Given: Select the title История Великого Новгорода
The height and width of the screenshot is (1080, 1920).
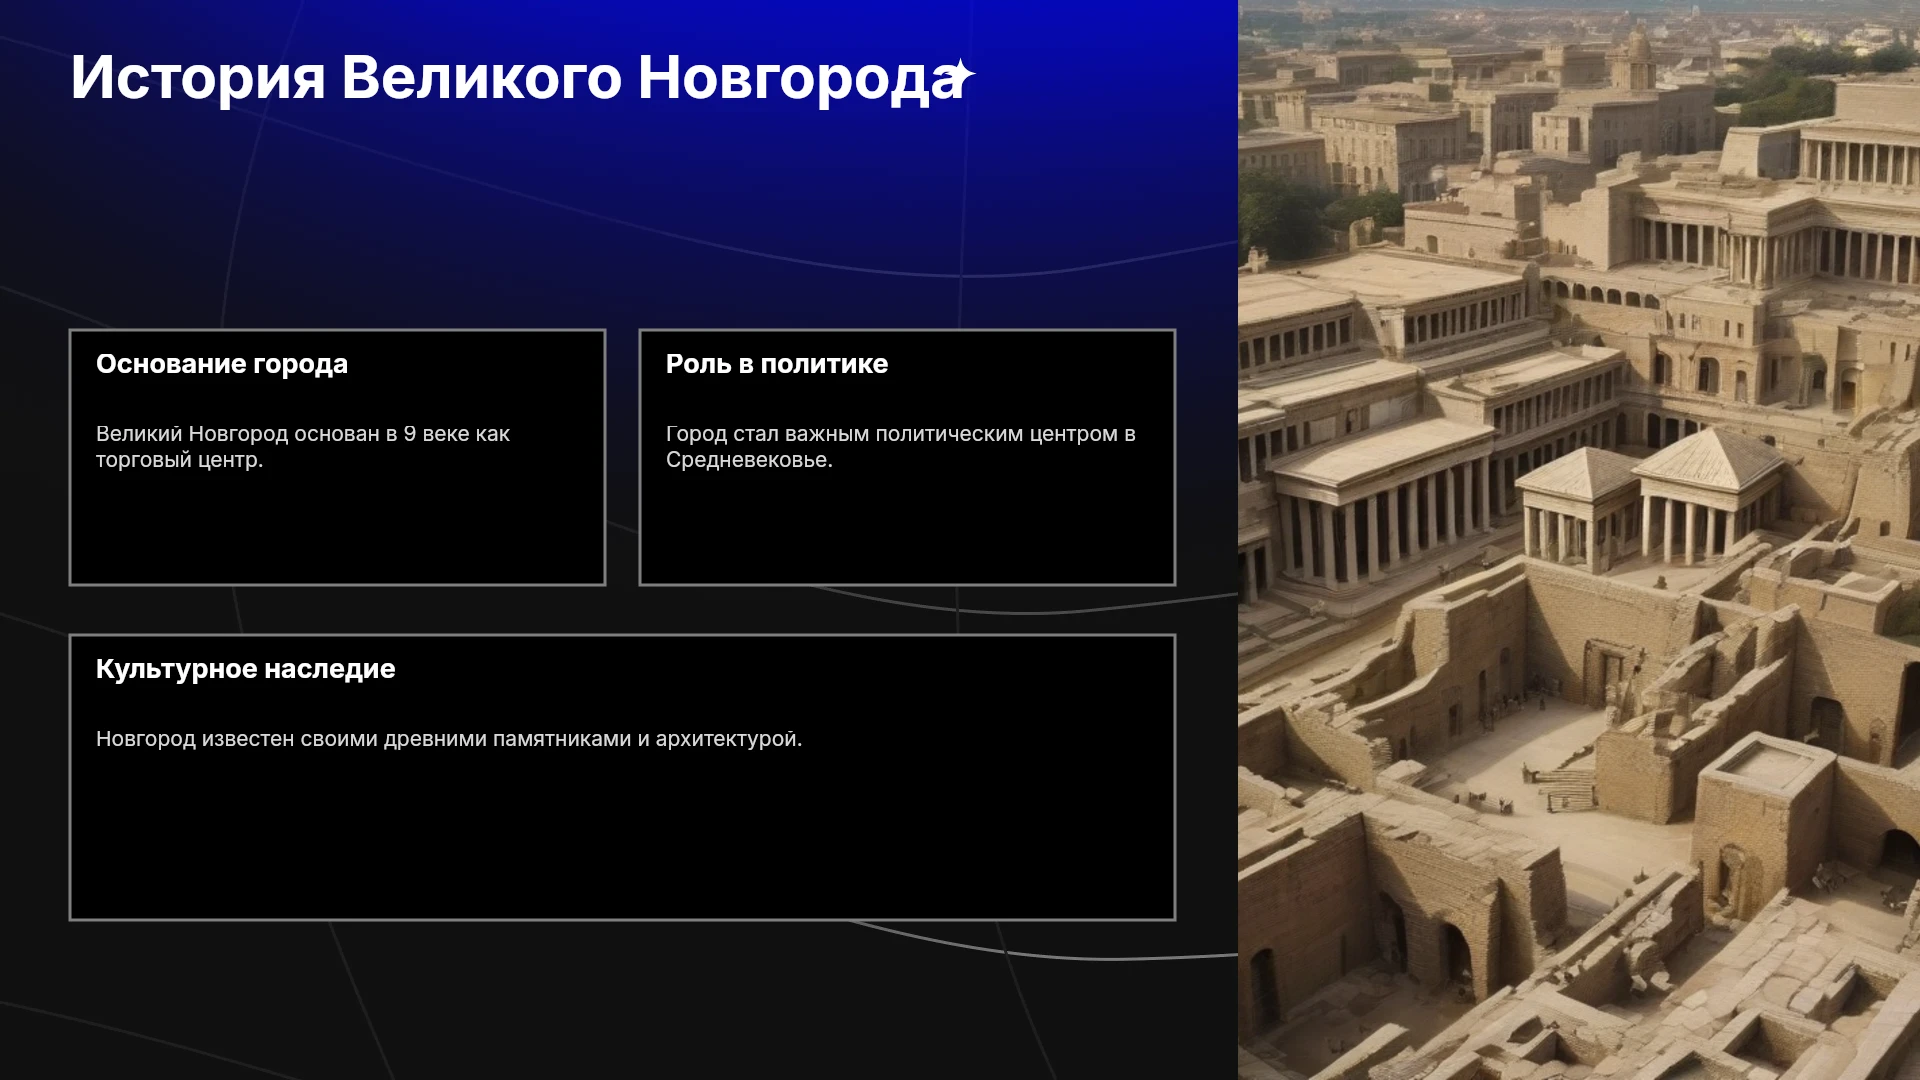Looking at the screenshot, I should [517, 77].
